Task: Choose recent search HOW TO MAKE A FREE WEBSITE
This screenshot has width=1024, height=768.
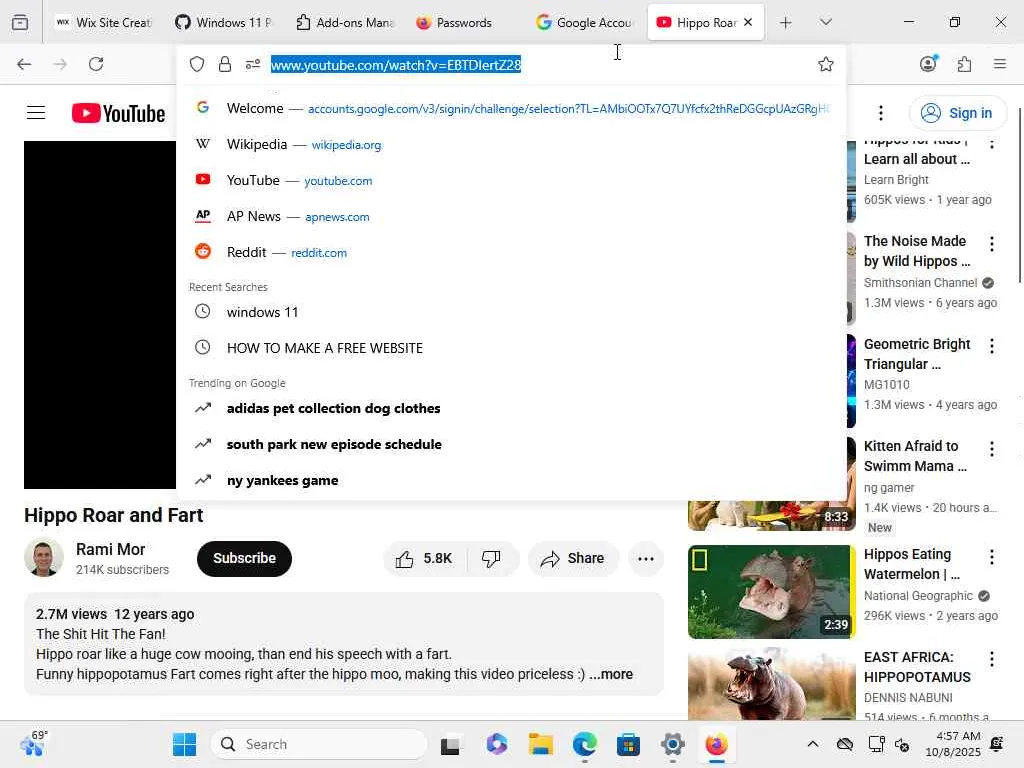Action: (511, 348)
